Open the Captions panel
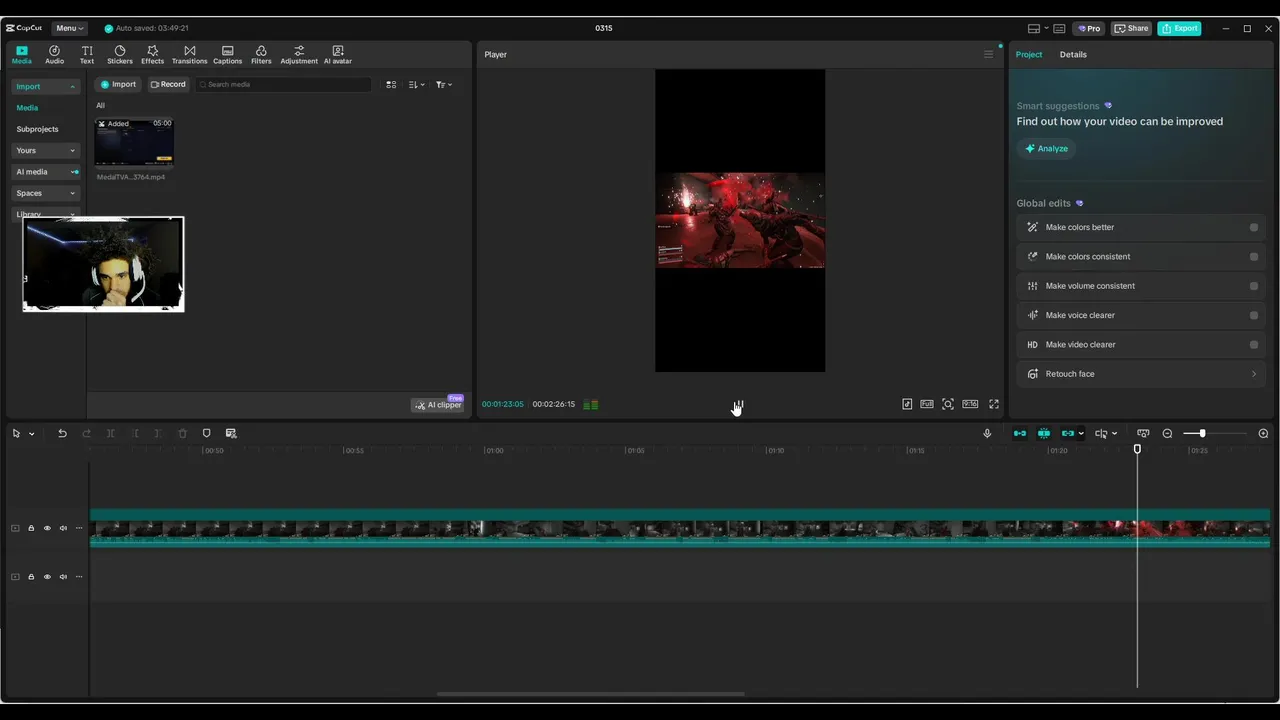 click(227, 55)
